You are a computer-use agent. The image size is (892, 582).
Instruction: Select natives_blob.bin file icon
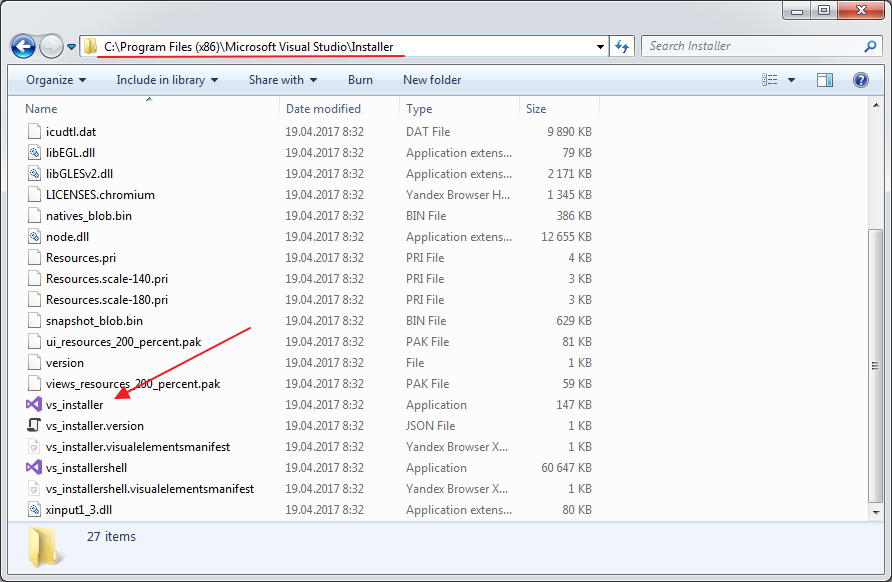tap(34, 216)
